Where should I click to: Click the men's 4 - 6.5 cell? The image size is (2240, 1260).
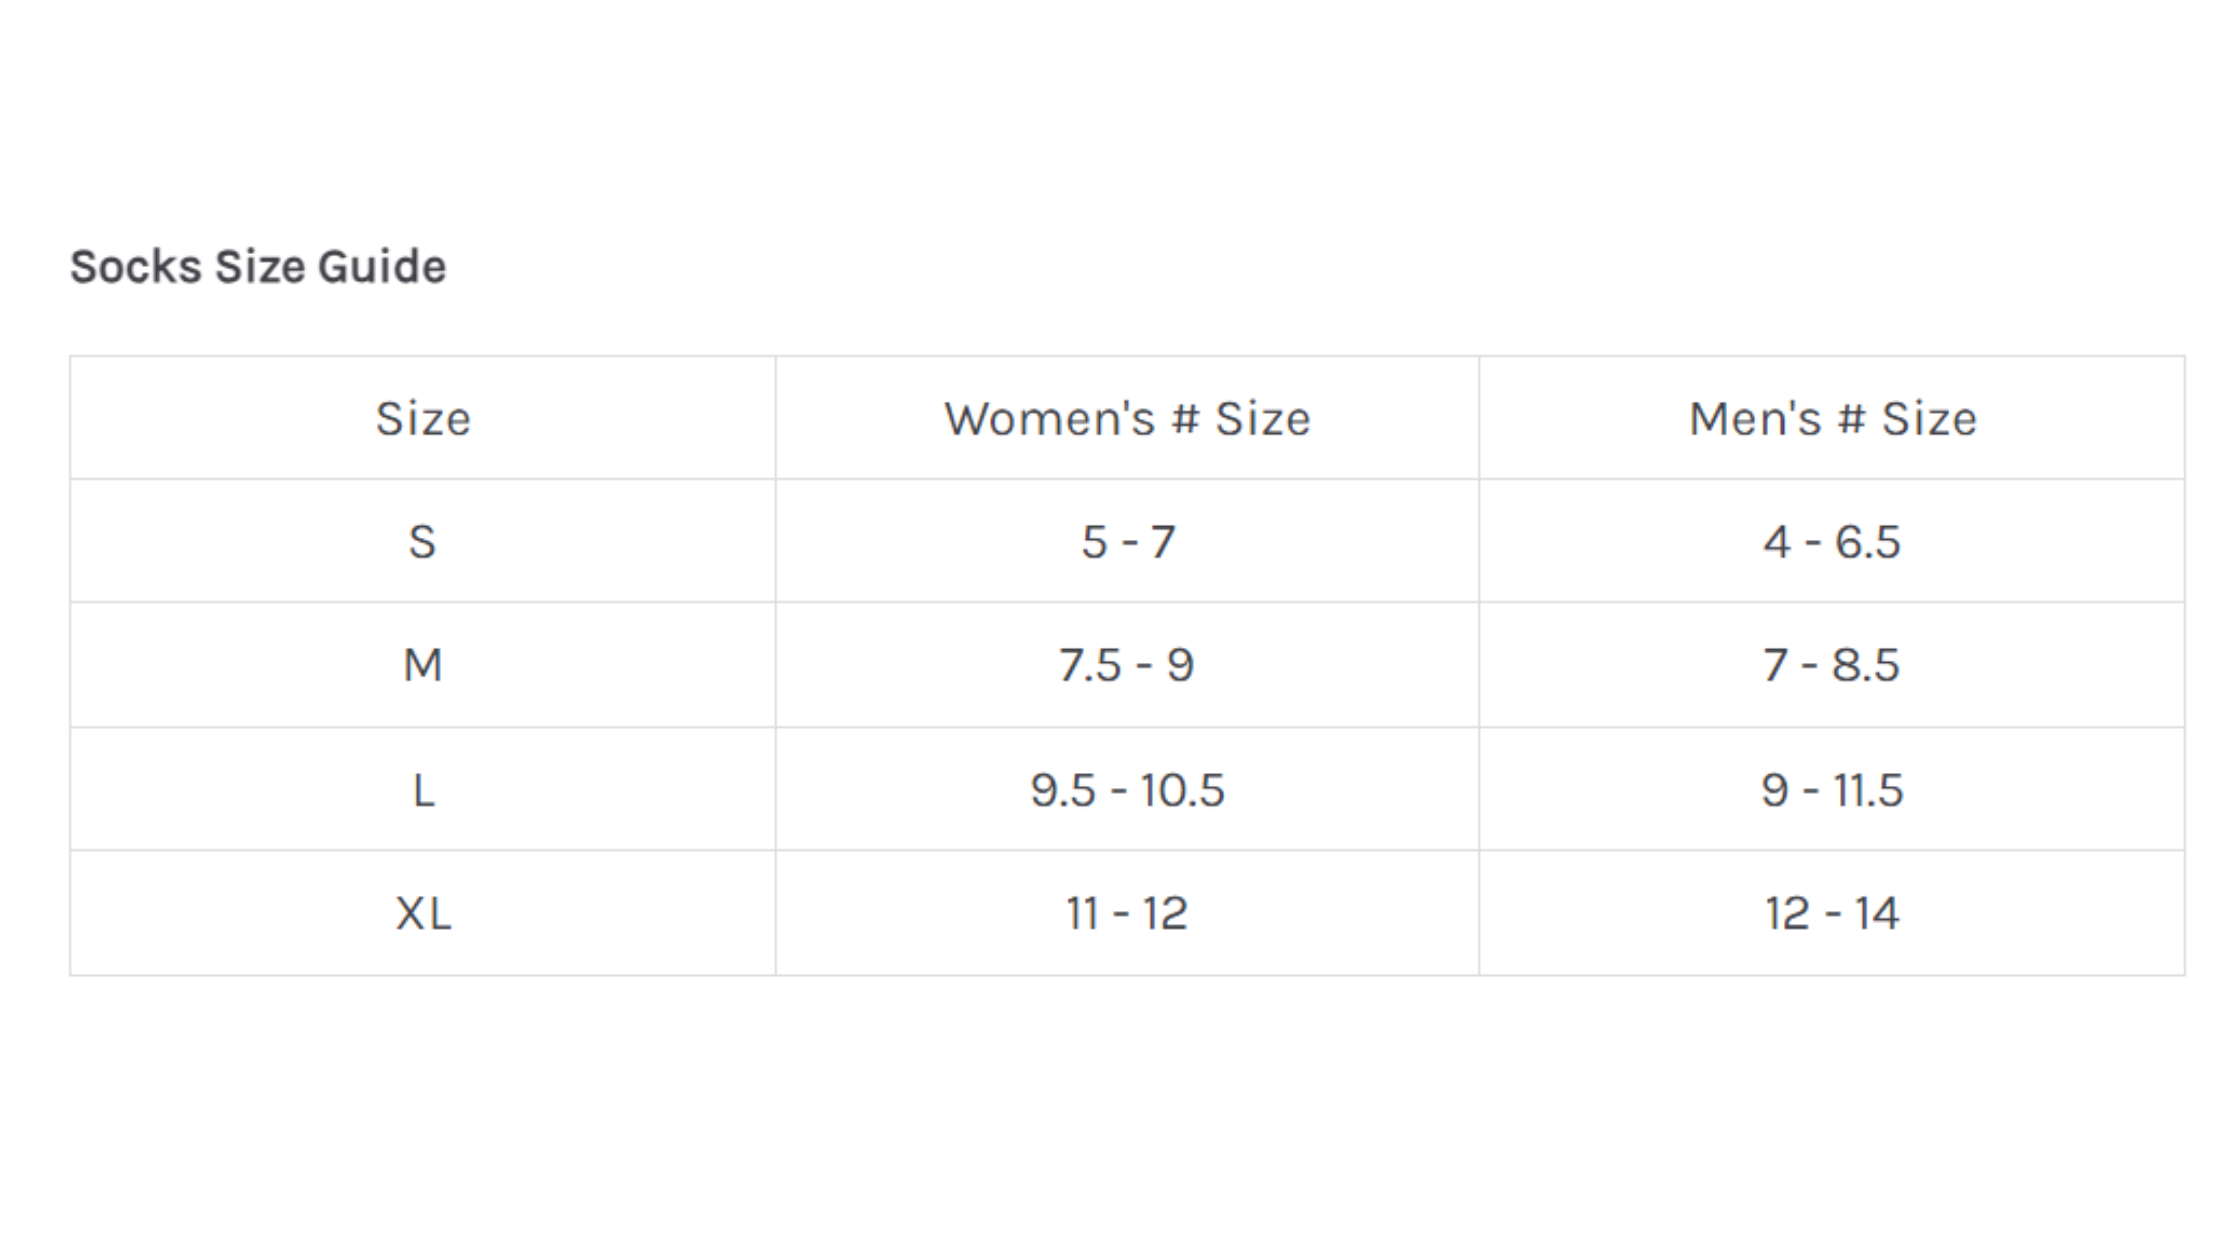pyautogui.click(x=1832, y=542)
